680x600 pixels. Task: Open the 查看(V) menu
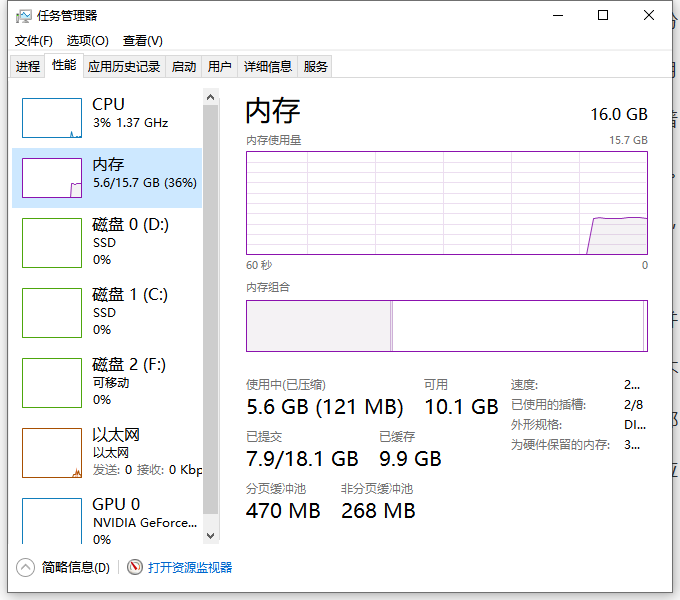pyautogui.click(x=142, y=41)
